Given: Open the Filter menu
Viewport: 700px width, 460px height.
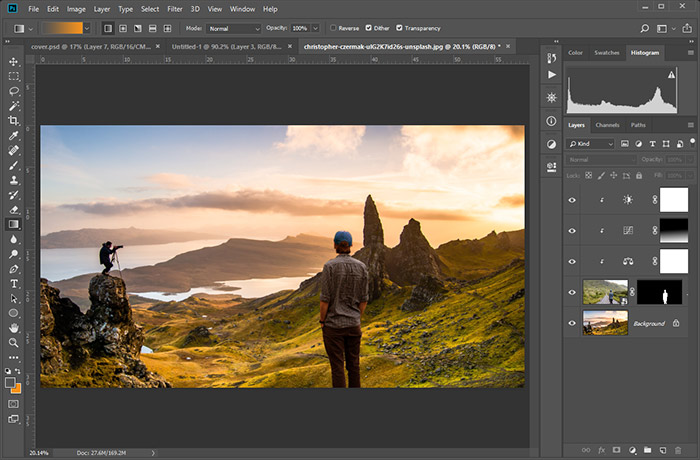Looking at the screenshot, I should pos(175,9).
